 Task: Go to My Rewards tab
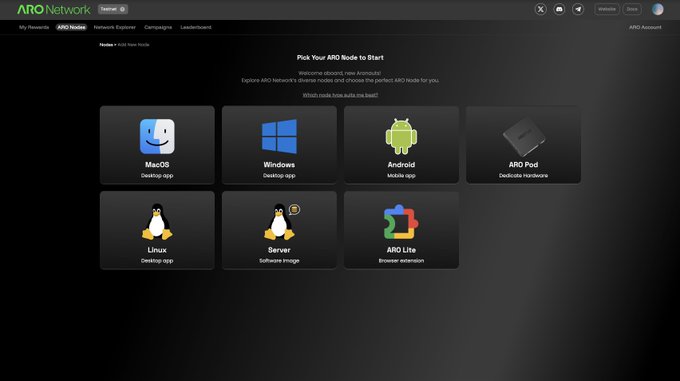tap(34, 27)
